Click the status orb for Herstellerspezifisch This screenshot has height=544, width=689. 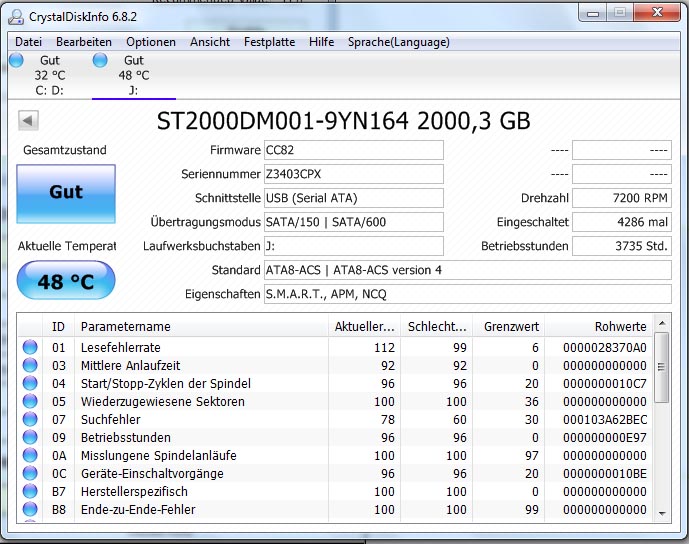(x=30, y=491)
